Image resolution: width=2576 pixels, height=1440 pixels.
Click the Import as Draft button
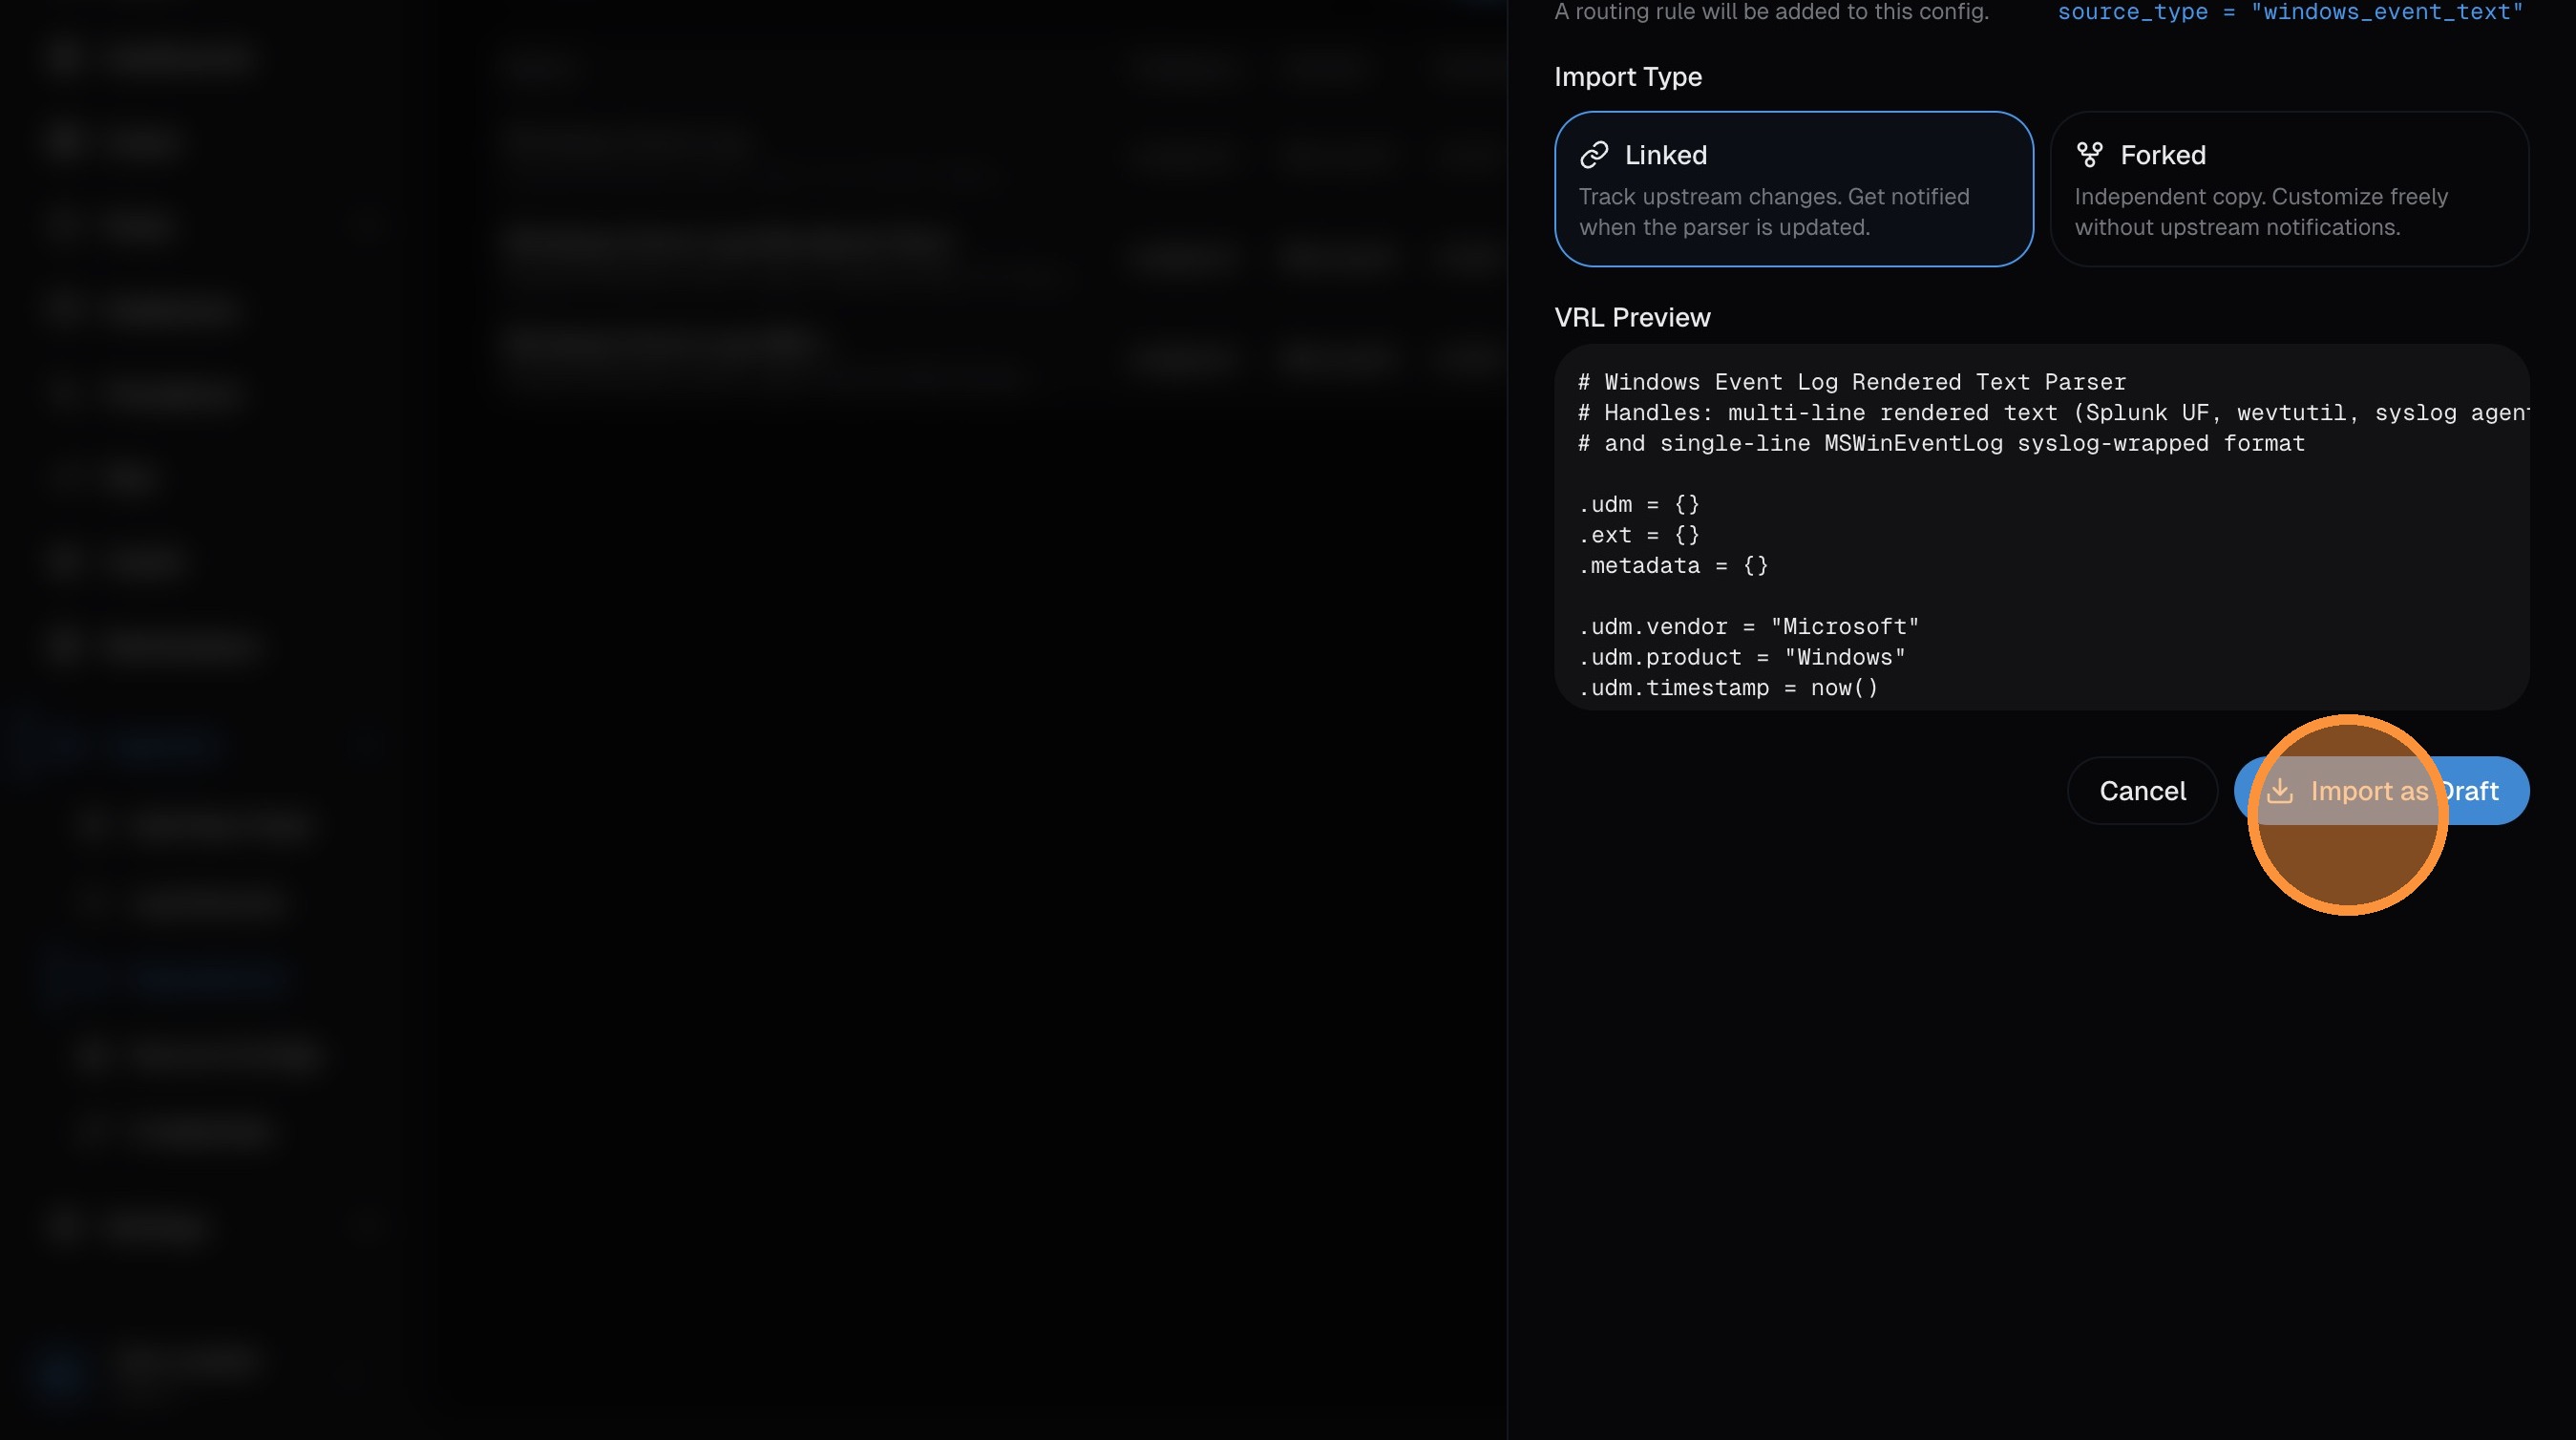[x=2382, y=790]
